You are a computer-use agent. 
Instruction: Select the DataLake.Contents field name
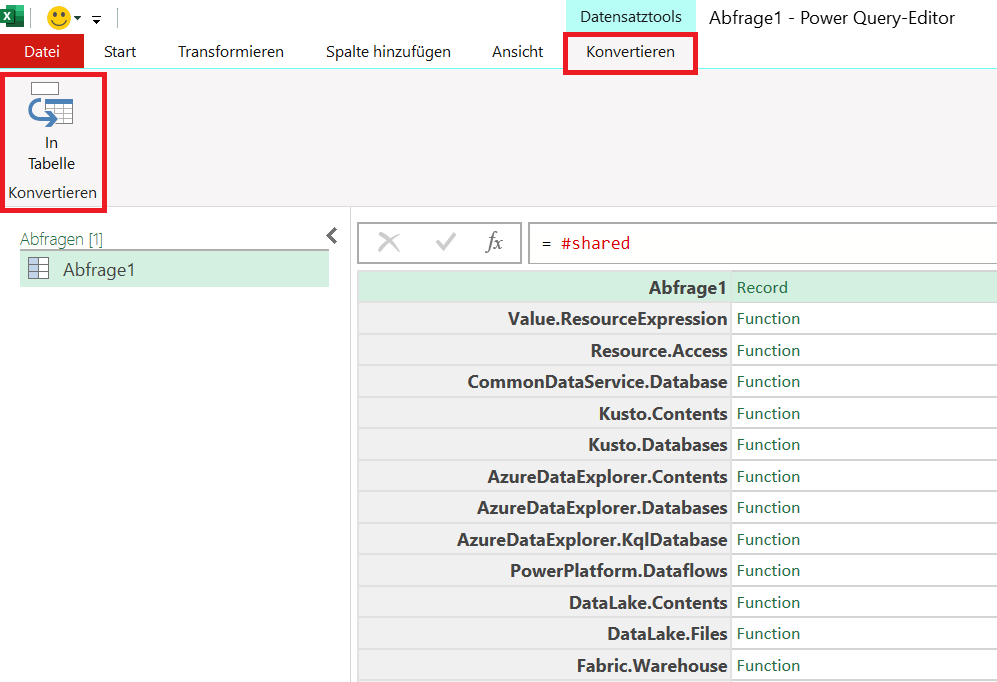(545, 602)
